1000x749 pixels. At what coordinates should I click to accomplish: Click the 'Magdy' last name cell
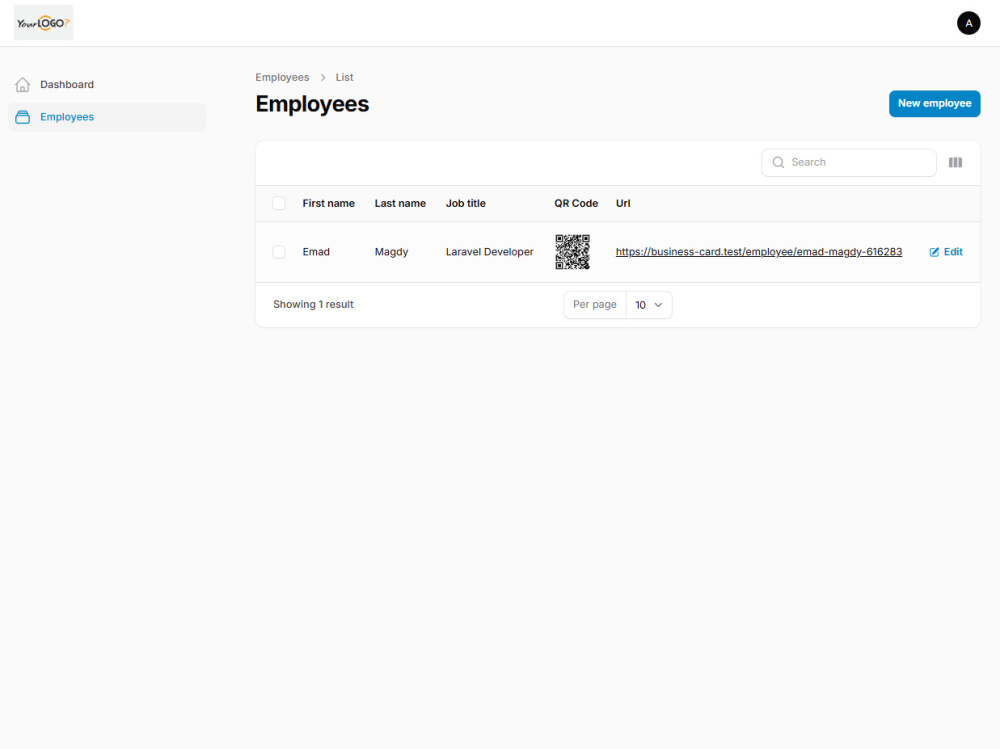coord(391,252)
